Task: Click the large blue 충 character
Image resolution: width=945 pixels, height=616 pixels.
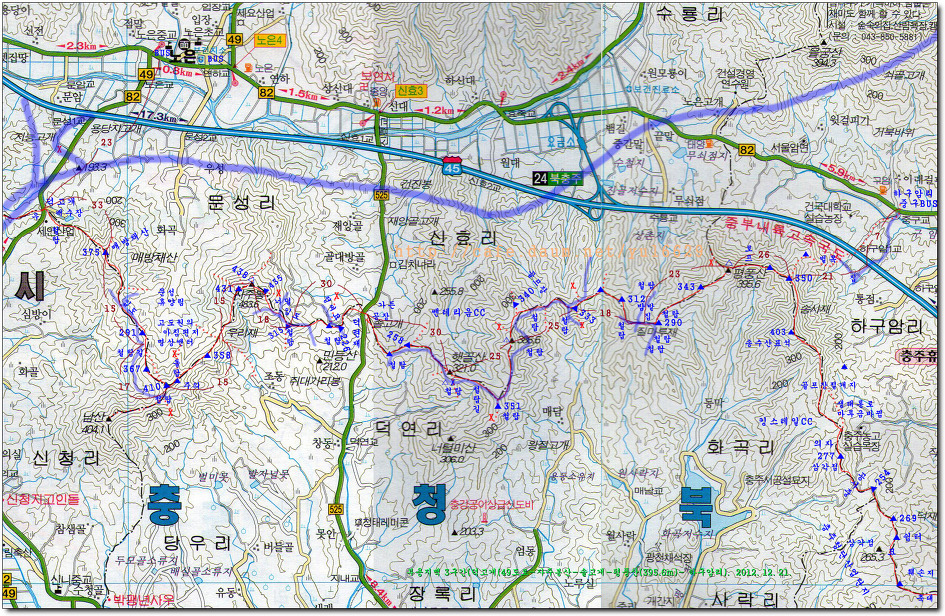Action: click(163, 505)
